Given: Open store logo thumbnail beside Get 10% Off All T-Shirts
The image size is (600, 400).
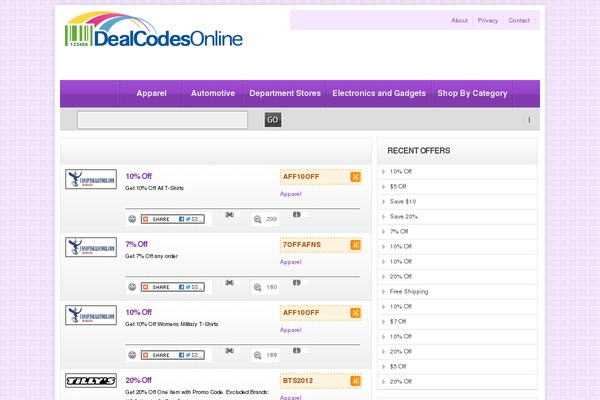Looking at the screenshot, I should click(x=91, y=179).
